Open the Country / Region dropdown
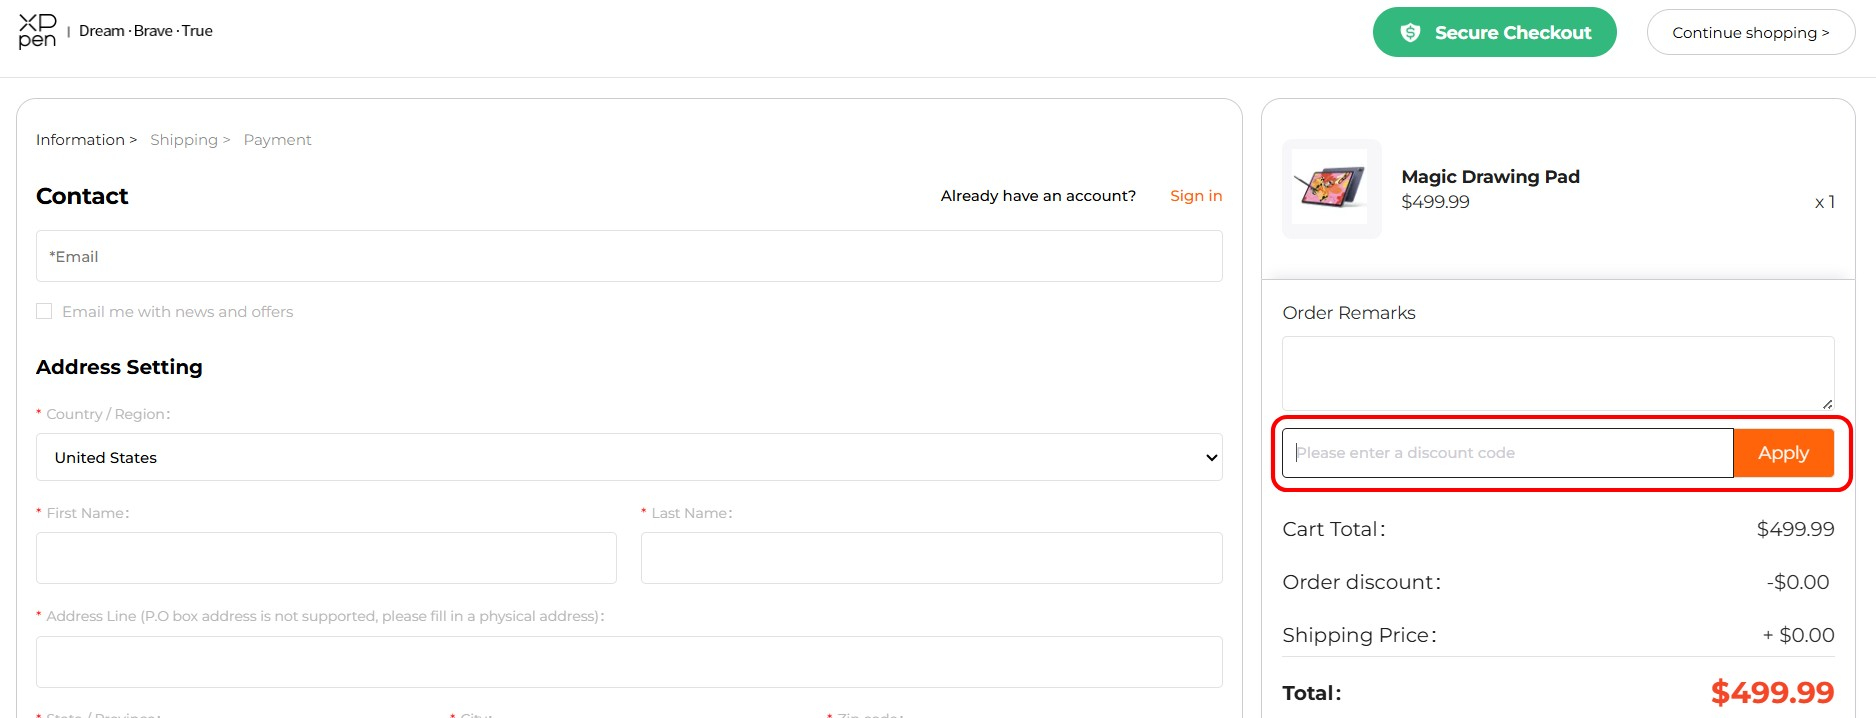Screen dimensions: 1876x718 tap(628, 457)
